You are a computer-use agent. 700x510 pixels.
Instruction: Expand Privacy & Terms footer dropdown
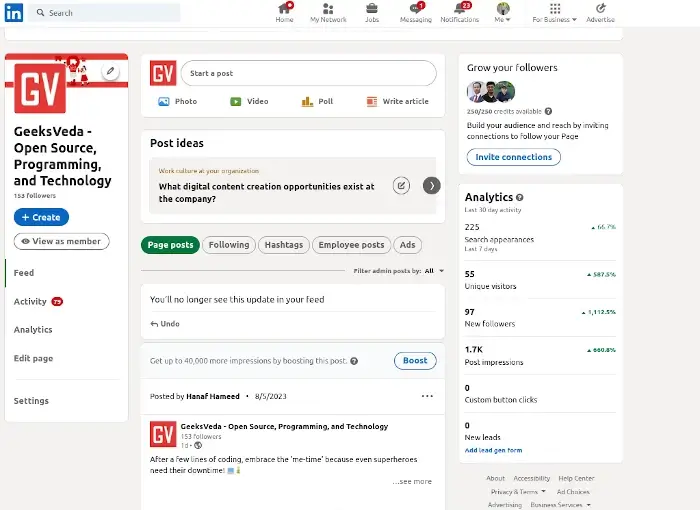coord(518,492)
